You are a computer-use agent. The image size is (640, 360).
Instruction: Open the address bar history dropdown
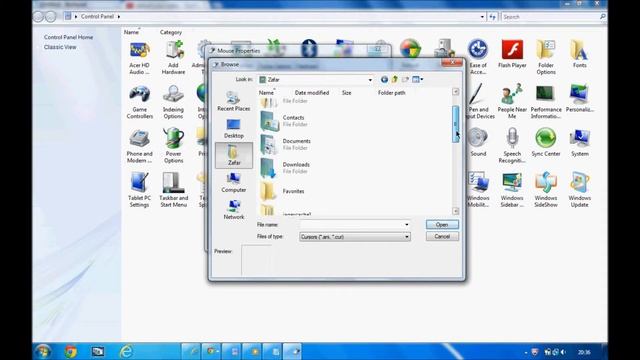[482, 17]
